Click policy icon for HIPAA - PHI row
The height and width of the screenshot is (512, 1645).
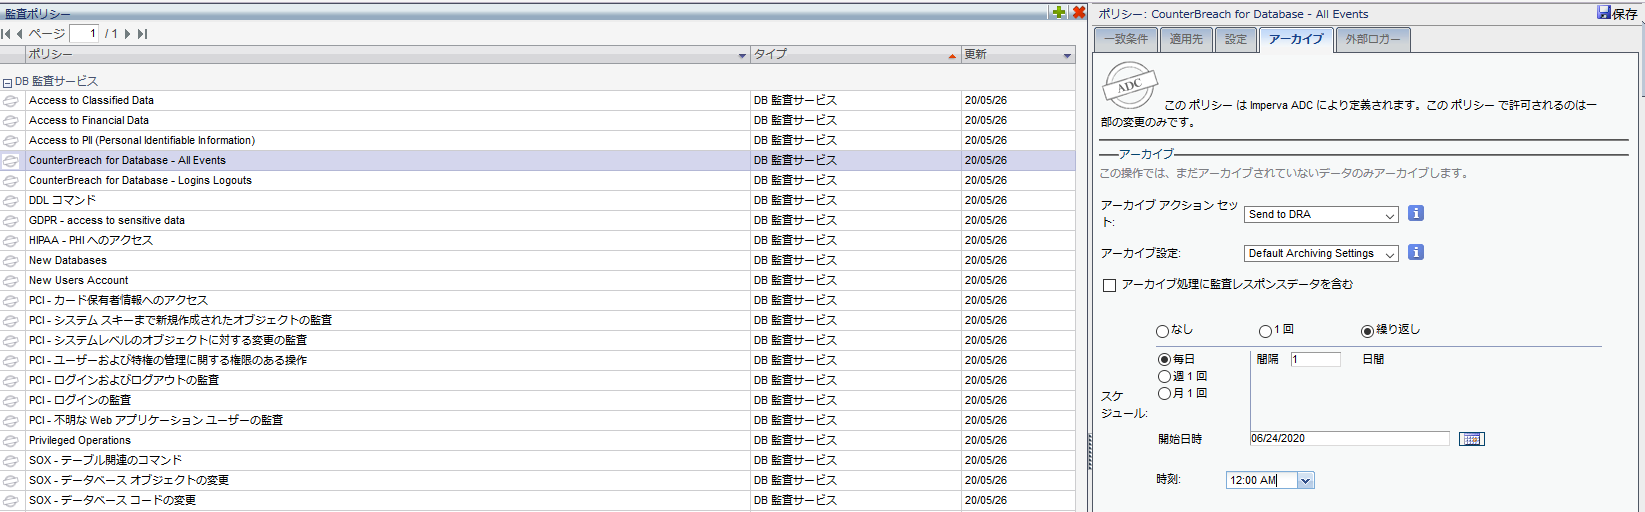[x=11, y=241]
